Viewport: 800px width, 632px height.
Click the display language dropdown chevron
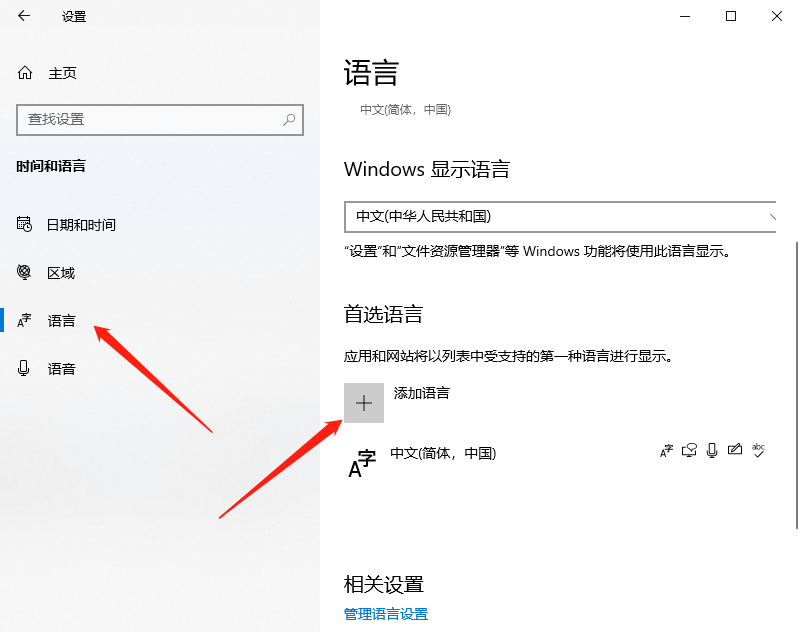coord(772,217)
